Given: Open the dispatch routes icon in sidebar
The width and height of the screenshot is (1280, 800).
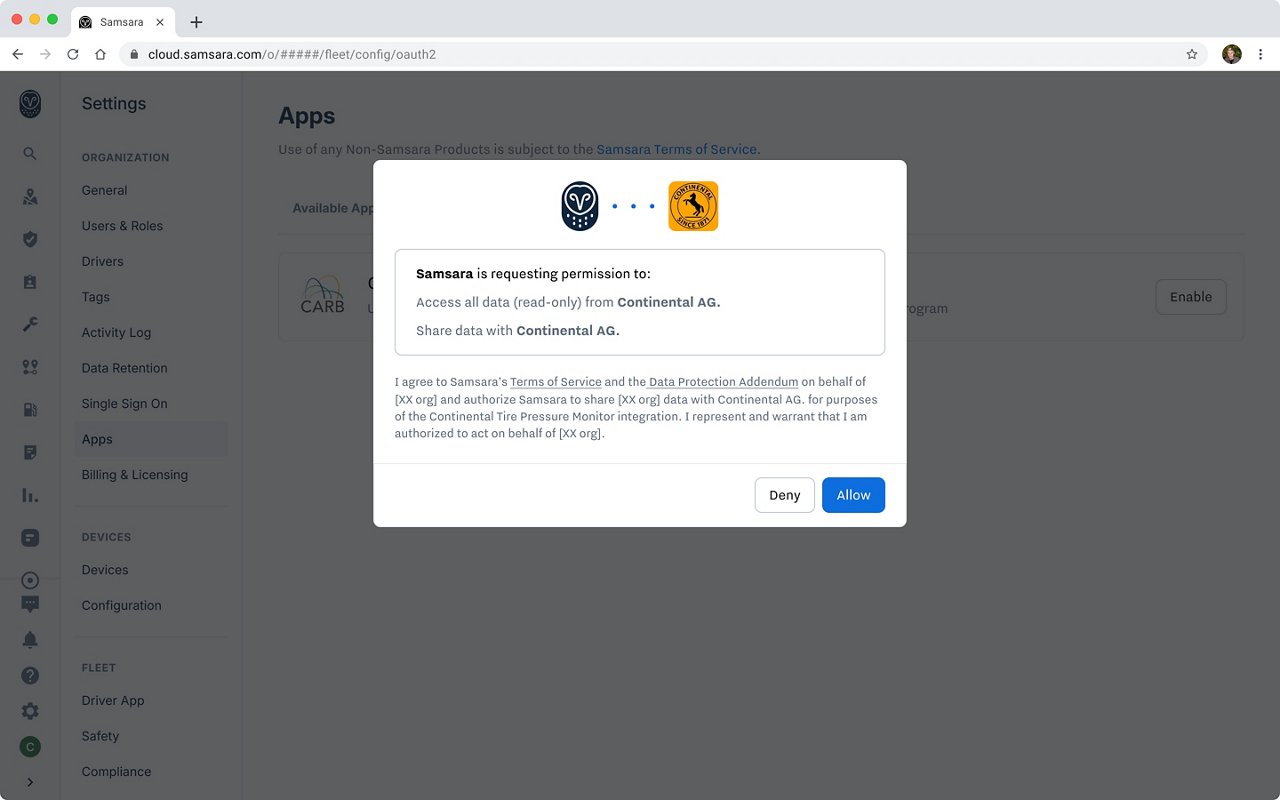Looking at the screenshot, I should 30,367.
